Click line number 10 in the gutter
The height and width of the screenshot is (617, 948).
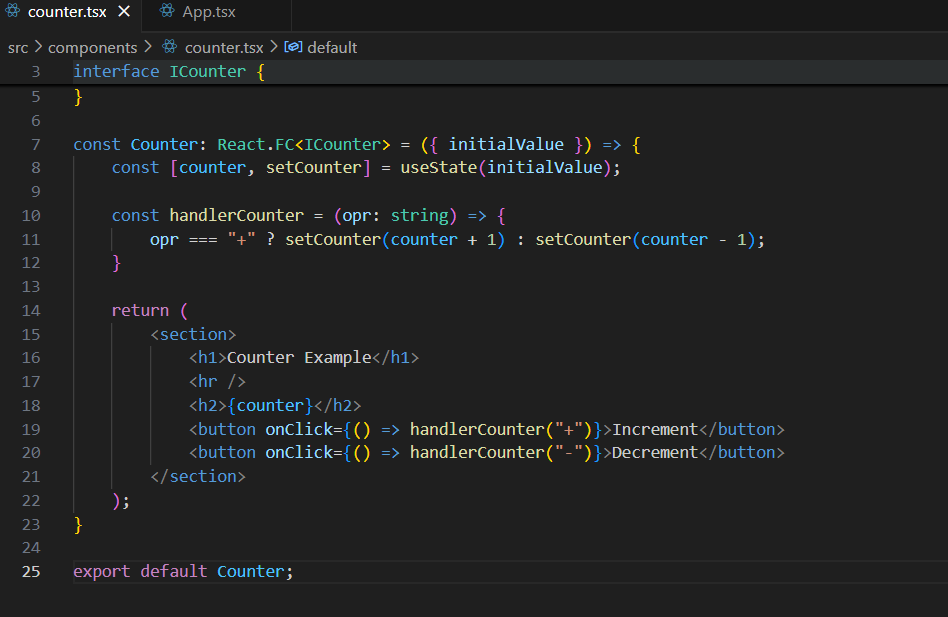[x=31, y=216]
